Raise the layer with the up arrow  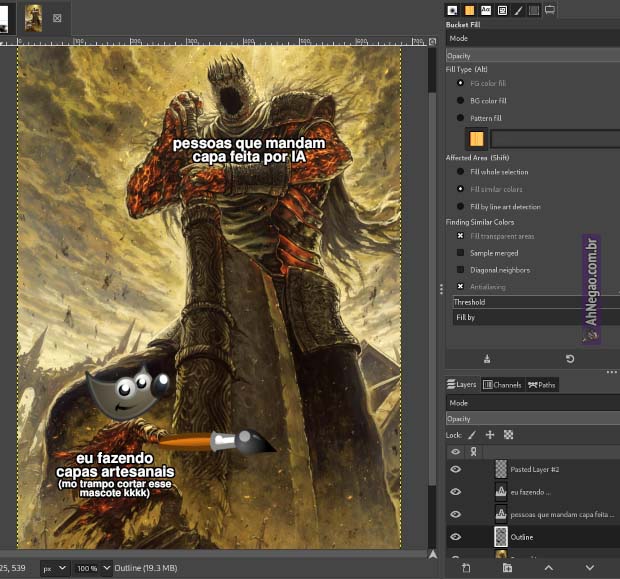click(x=548, y=568)
